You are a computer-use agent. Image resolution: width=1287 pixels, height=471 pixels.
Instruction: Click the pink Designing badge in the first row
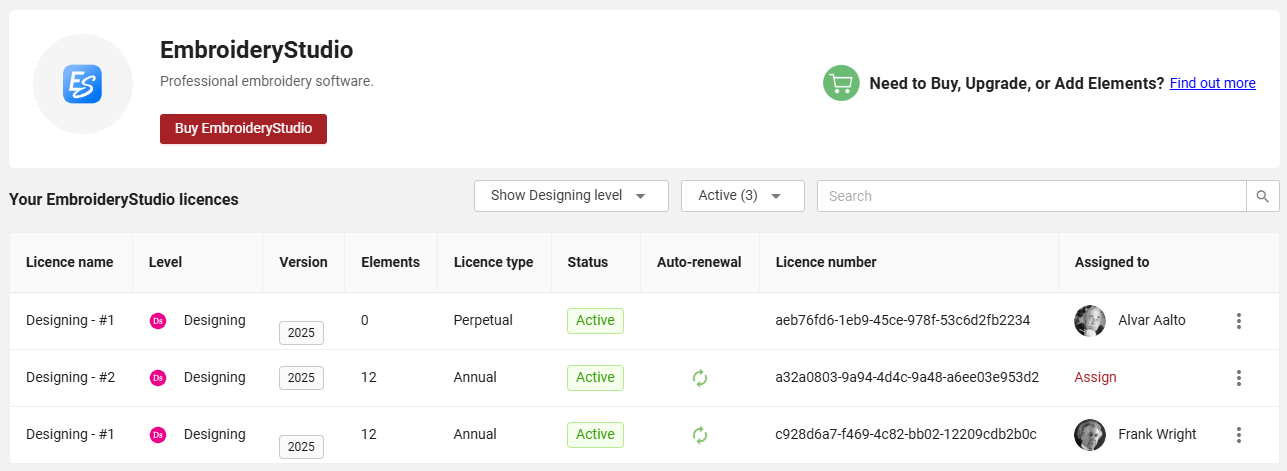157,321
